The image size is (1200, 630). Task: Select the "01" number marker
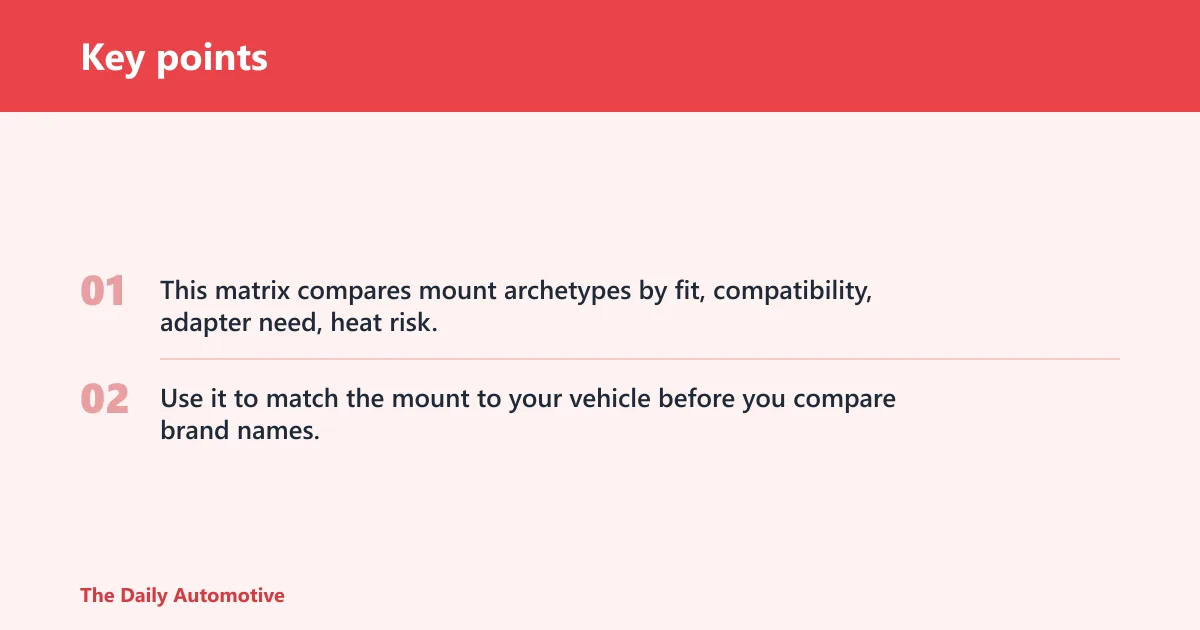[103, 292]
